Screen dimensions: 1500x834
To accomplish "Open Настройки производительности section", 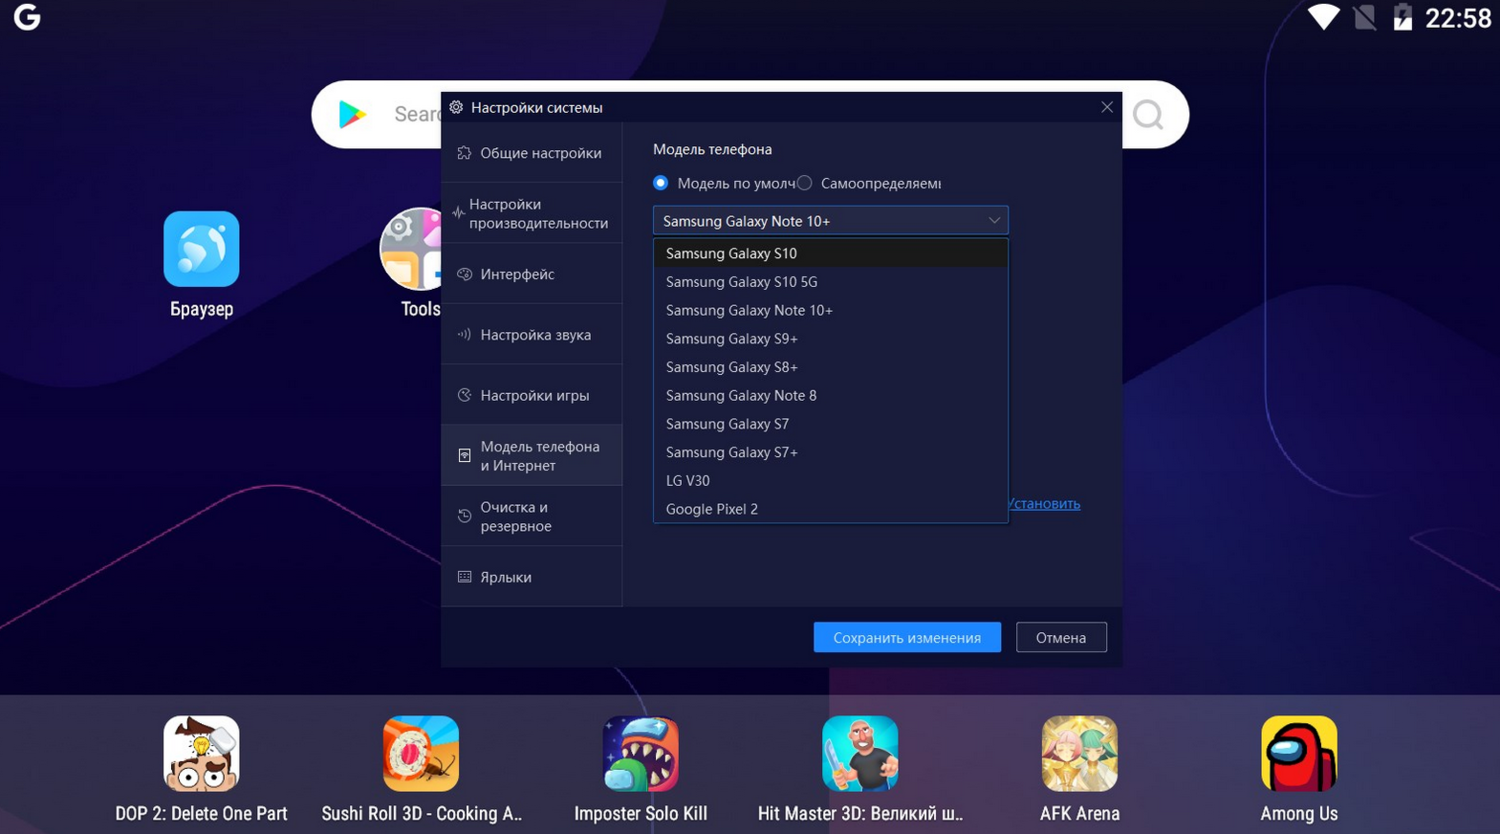I will pyautogui.click(x=532, y=213).
